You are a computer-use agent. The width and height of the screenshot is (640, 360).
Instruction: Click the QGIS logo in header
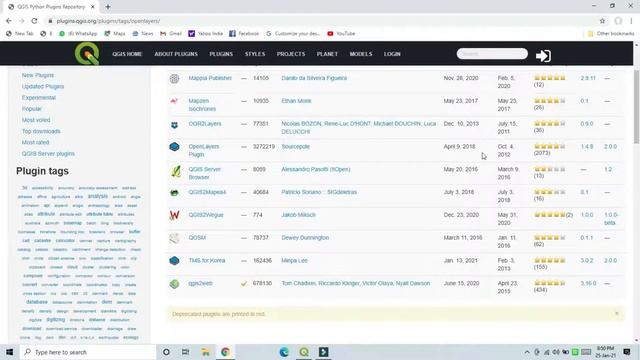tap(87, 53)
